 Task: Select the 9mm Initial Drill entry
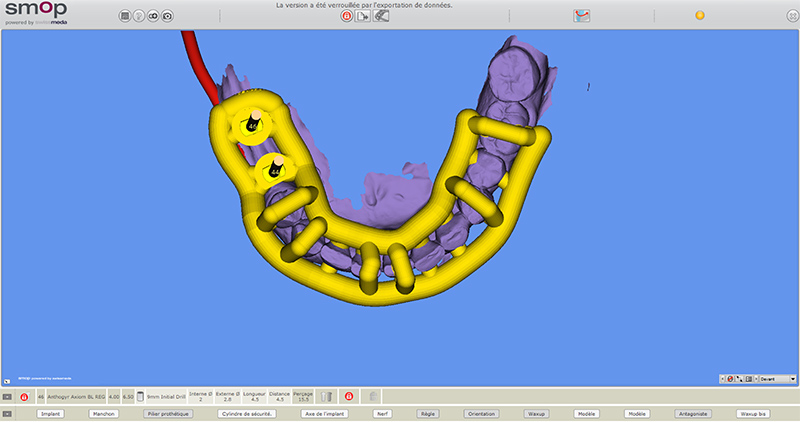pos(166,397)
